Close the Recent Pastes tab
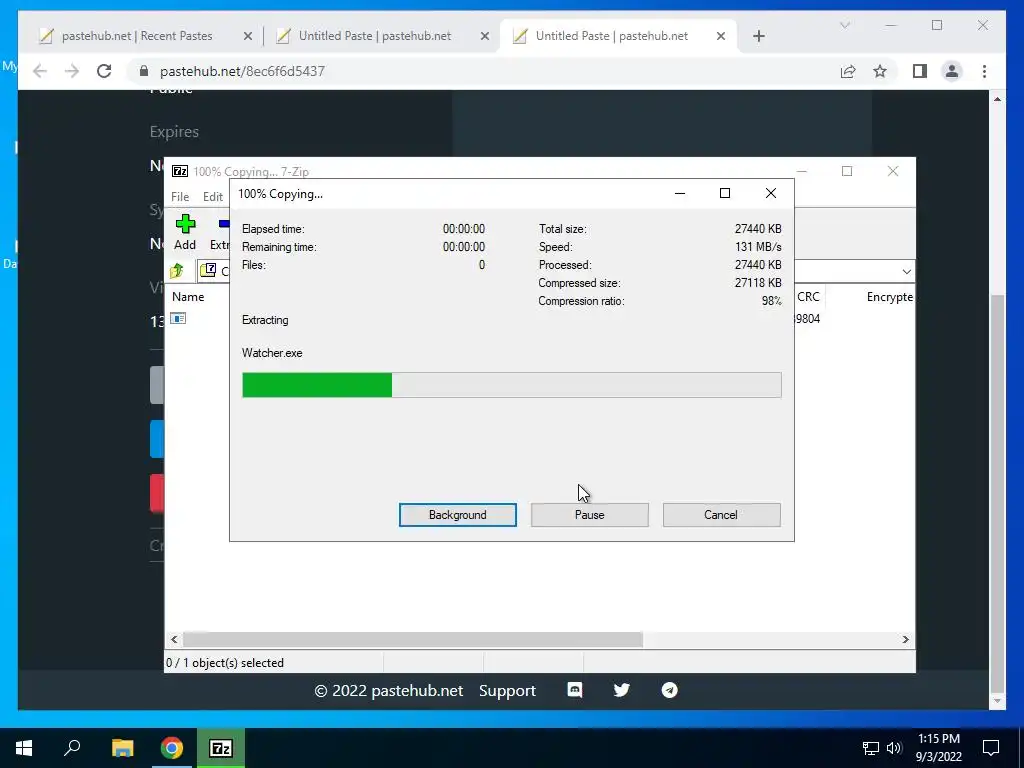1024x768 pixels. pos(248,36)
